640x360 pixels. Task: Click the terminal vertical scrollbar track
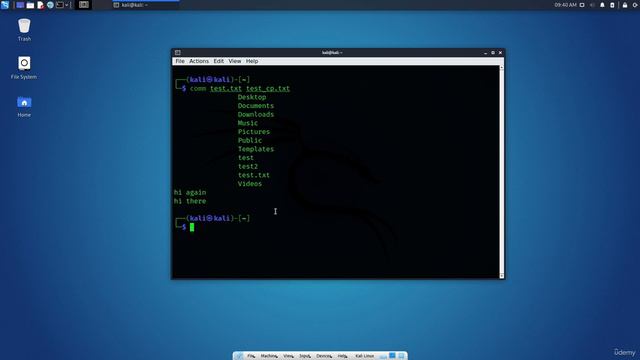[502, 172]
